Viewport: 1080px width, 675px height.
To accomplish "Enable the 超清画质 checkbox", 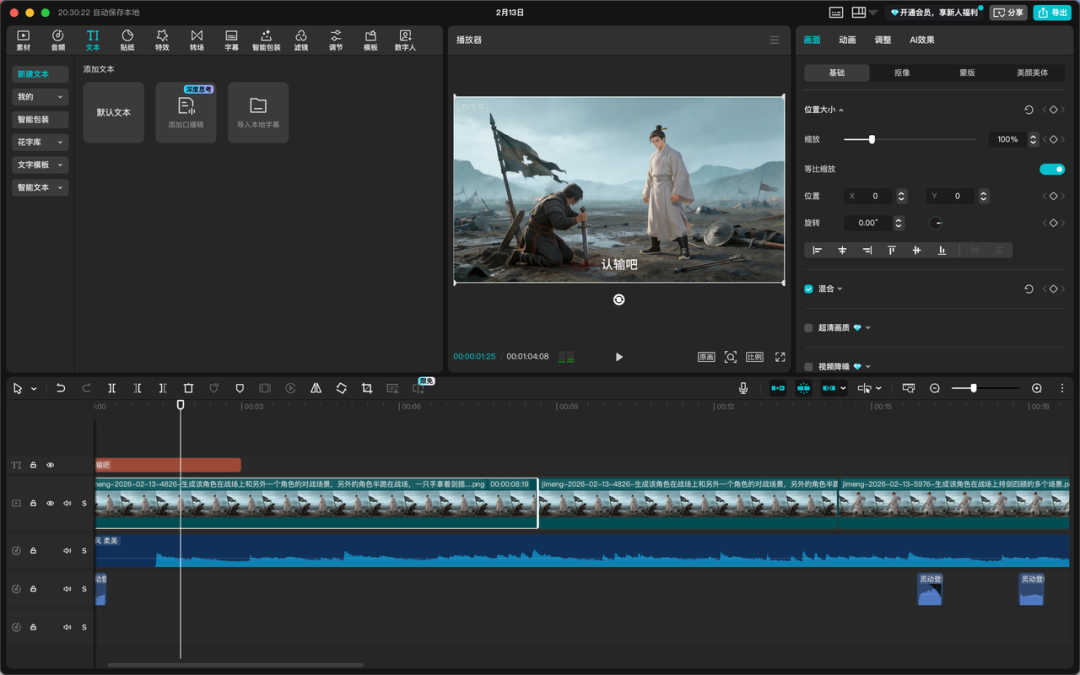I will (x=809, y=328).
